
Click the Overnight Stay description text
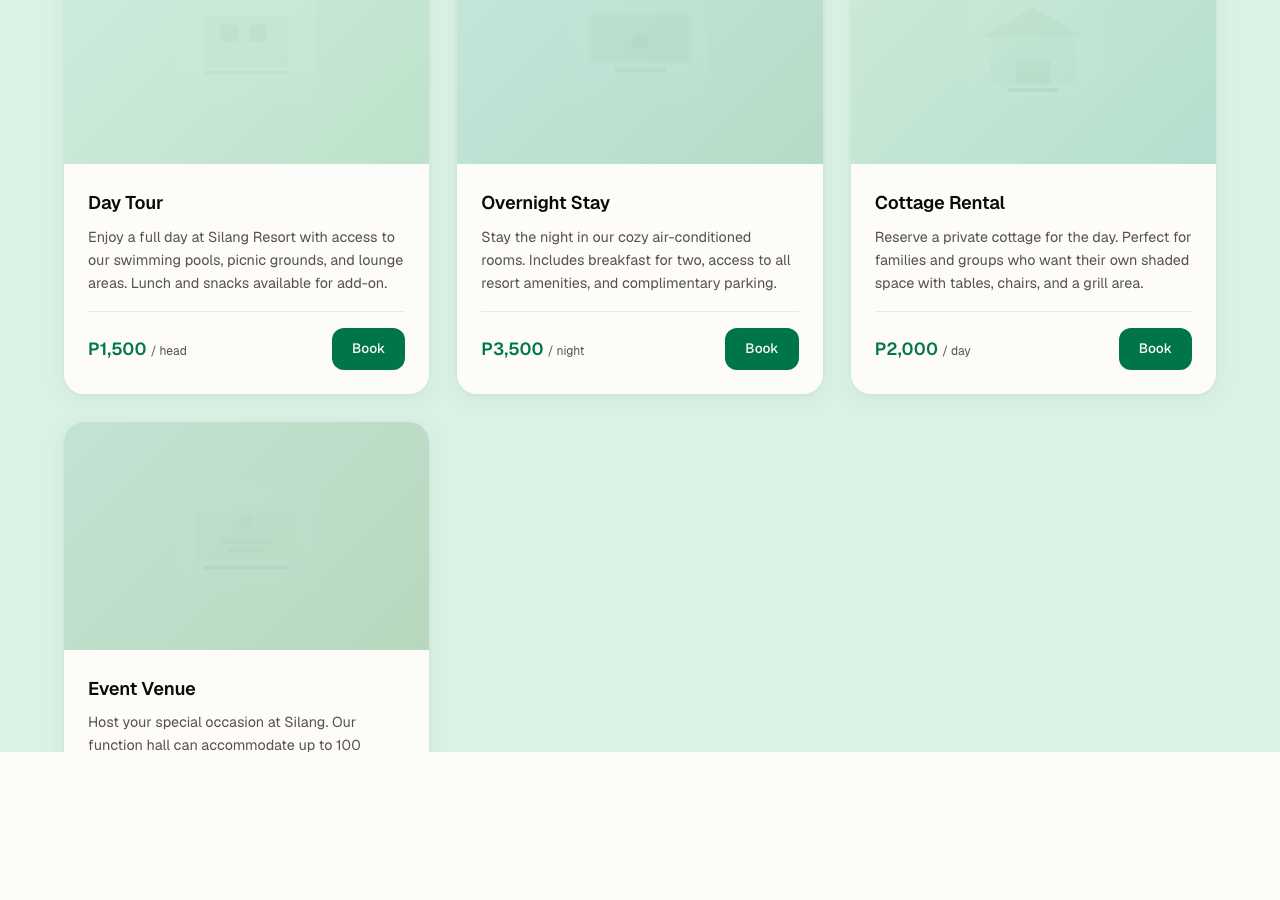click(x=640, y=260)
